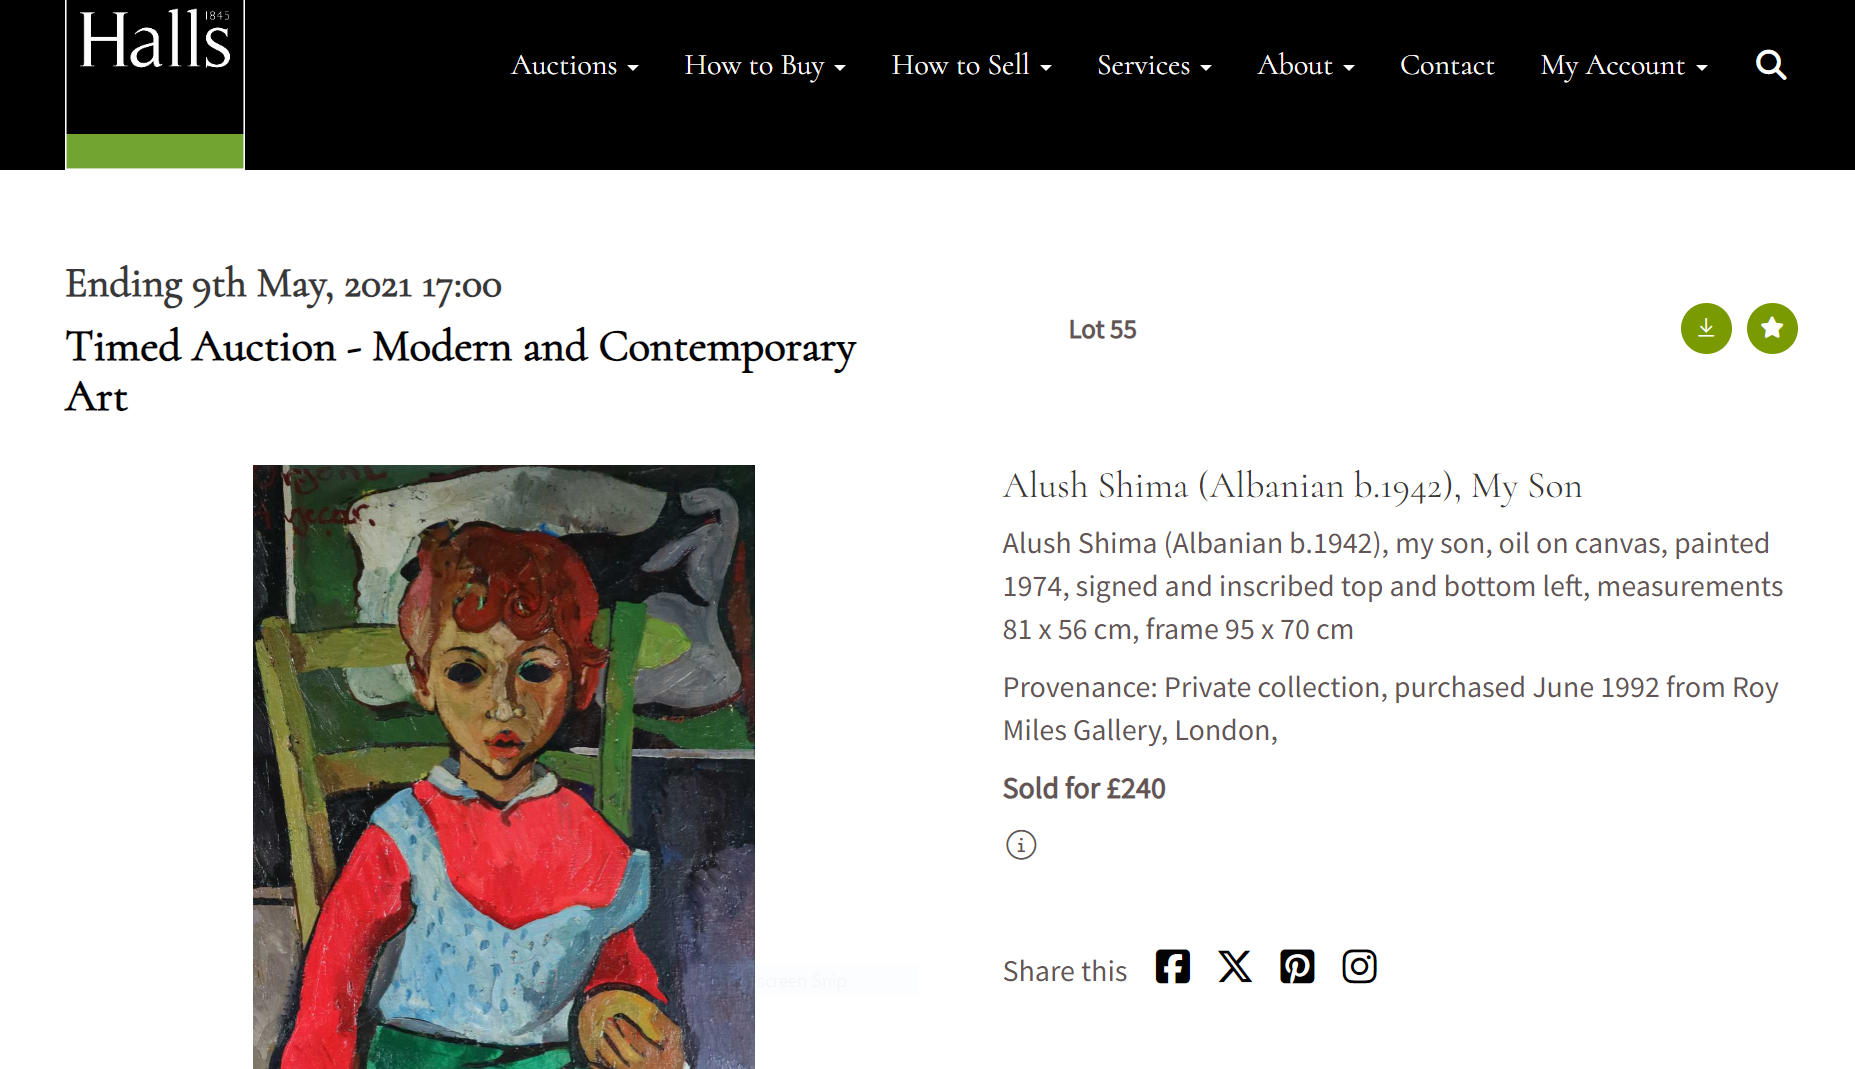1855x1069 pixels.
Task: Open the My Account dropdown
Action: click(1623, 66)
